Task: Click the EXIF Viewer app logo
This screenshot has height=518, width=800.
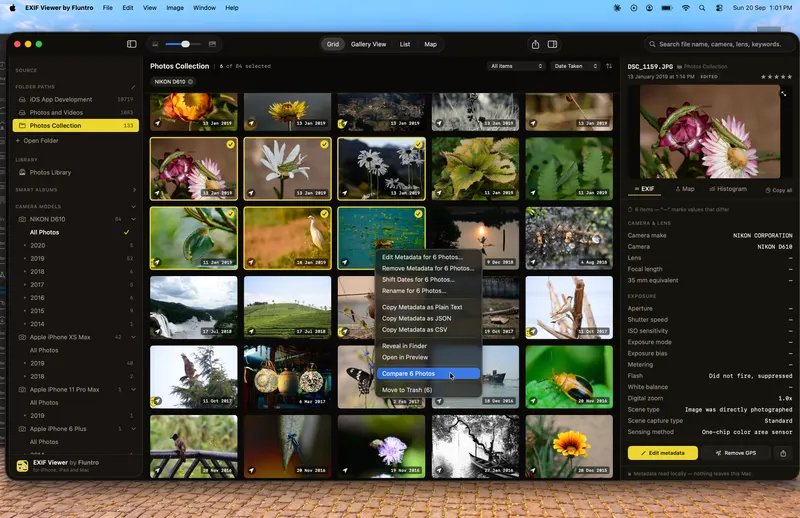Action: click(x=22, y=466)
